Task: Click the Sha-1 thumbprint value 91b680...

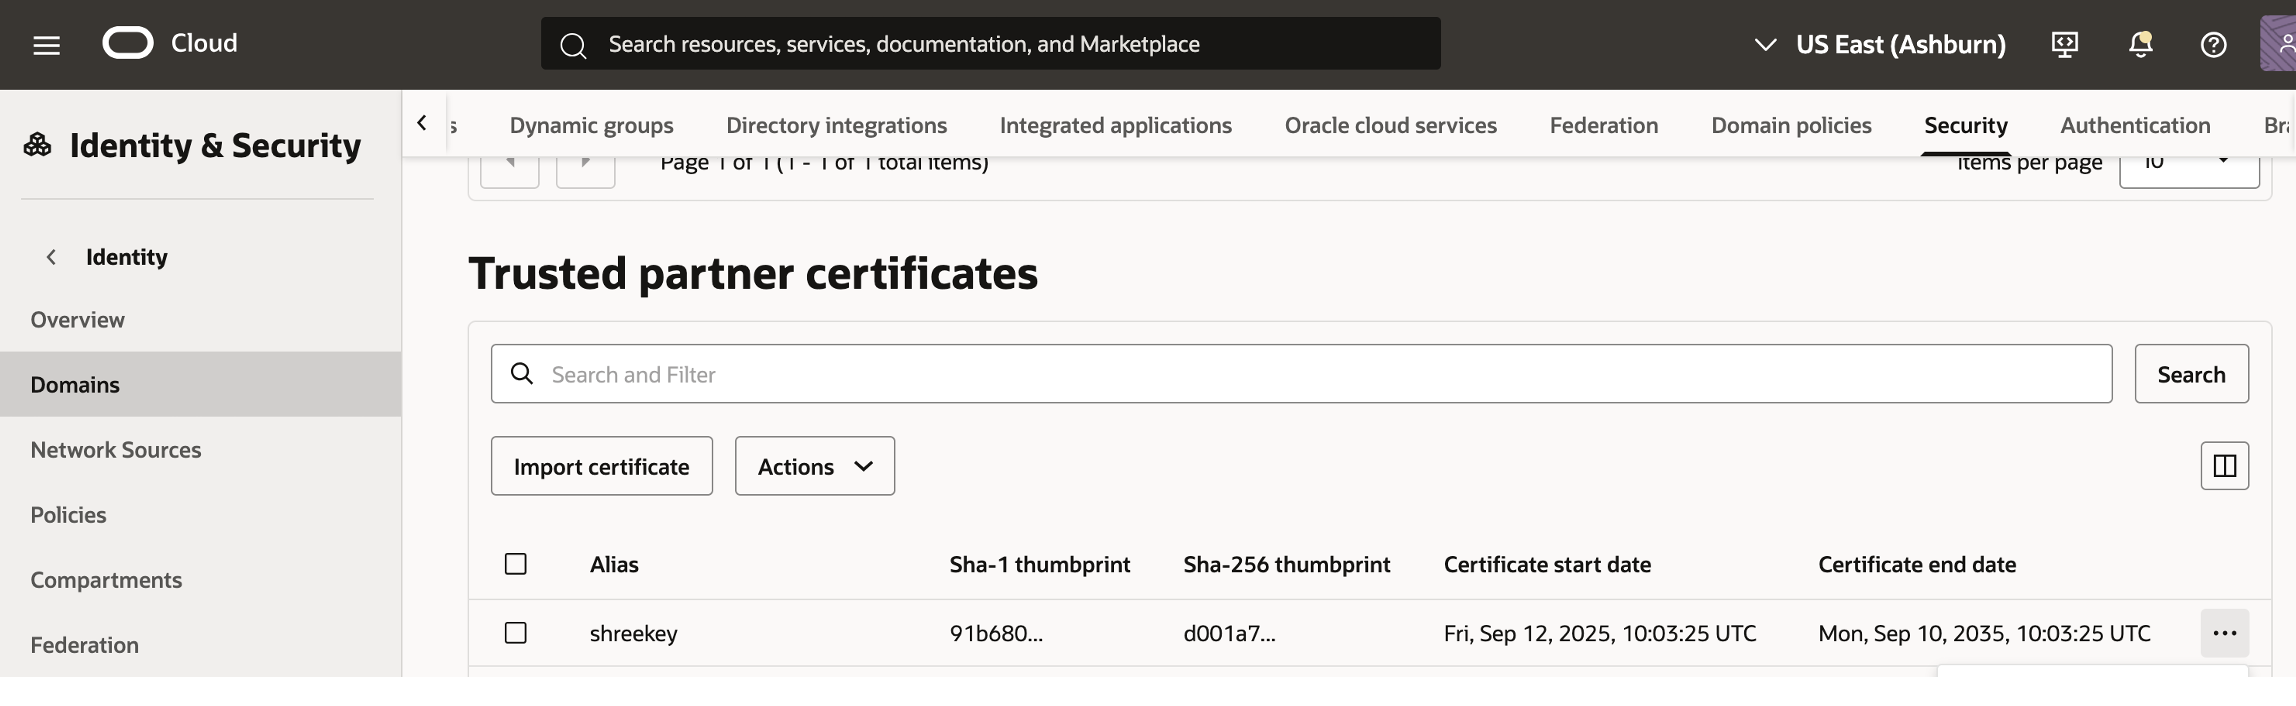Action: (996, 633)
